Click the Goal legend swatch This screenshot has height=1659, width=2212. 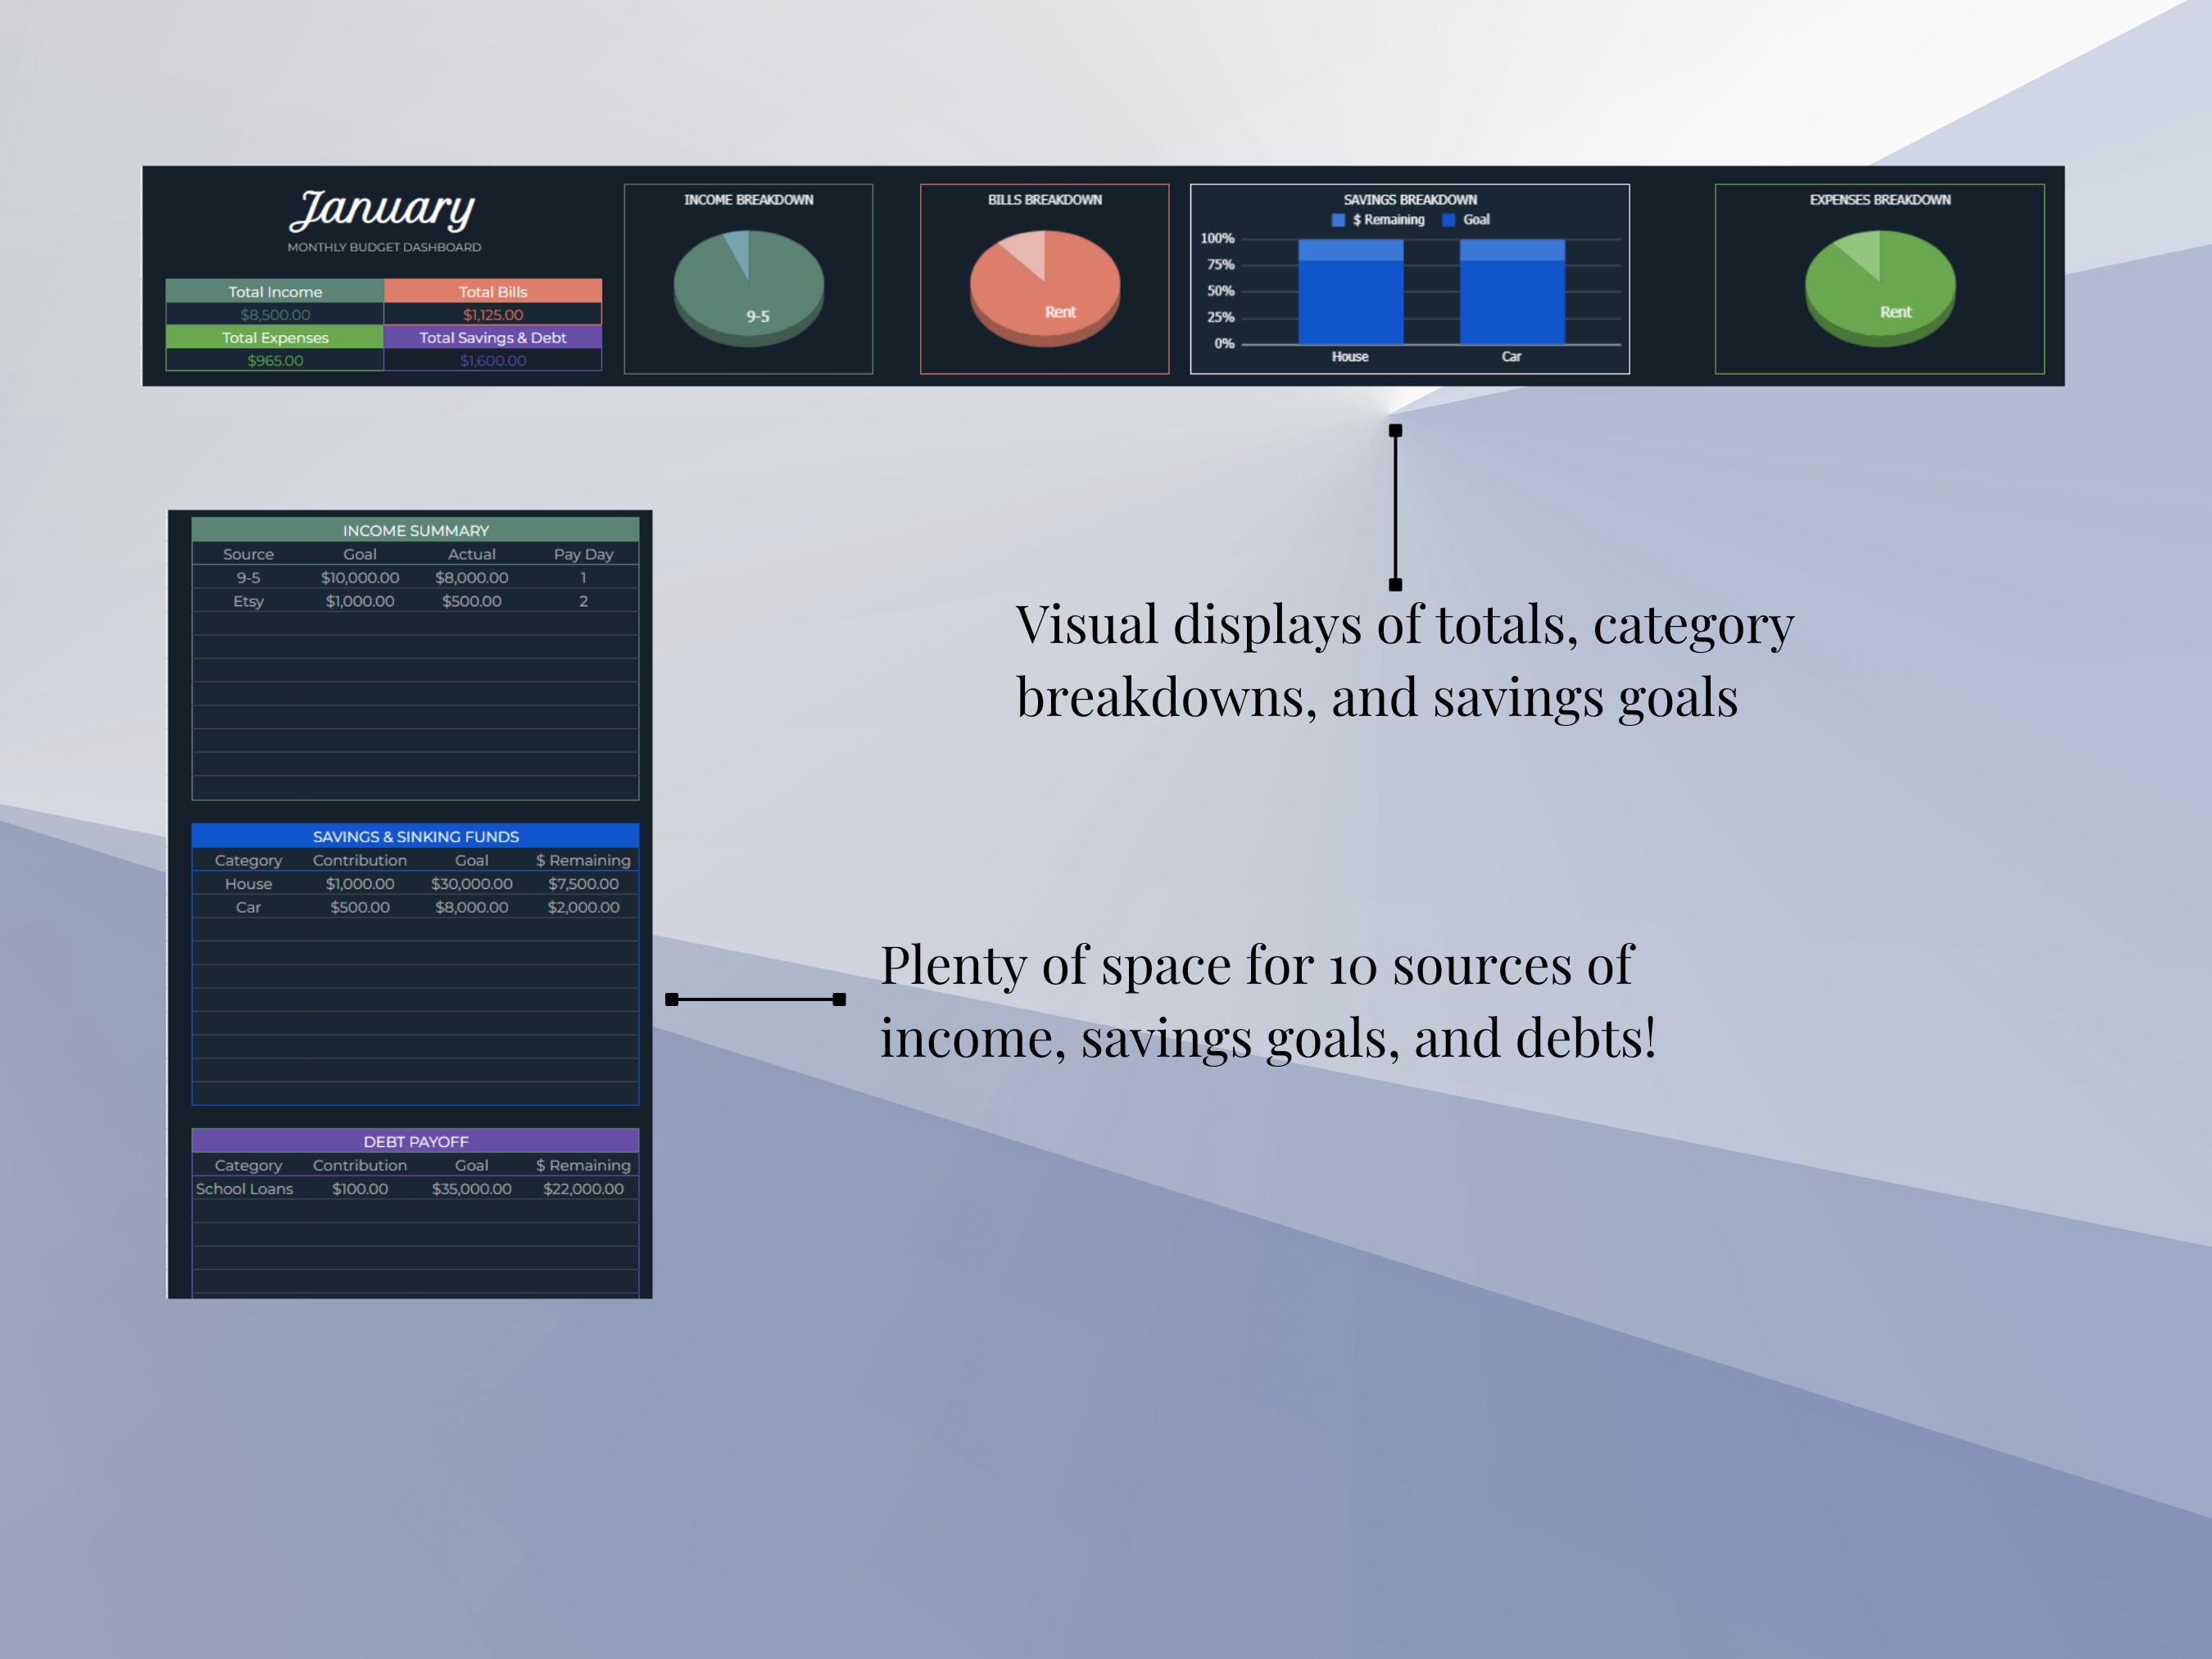(x=1448, y=220)
